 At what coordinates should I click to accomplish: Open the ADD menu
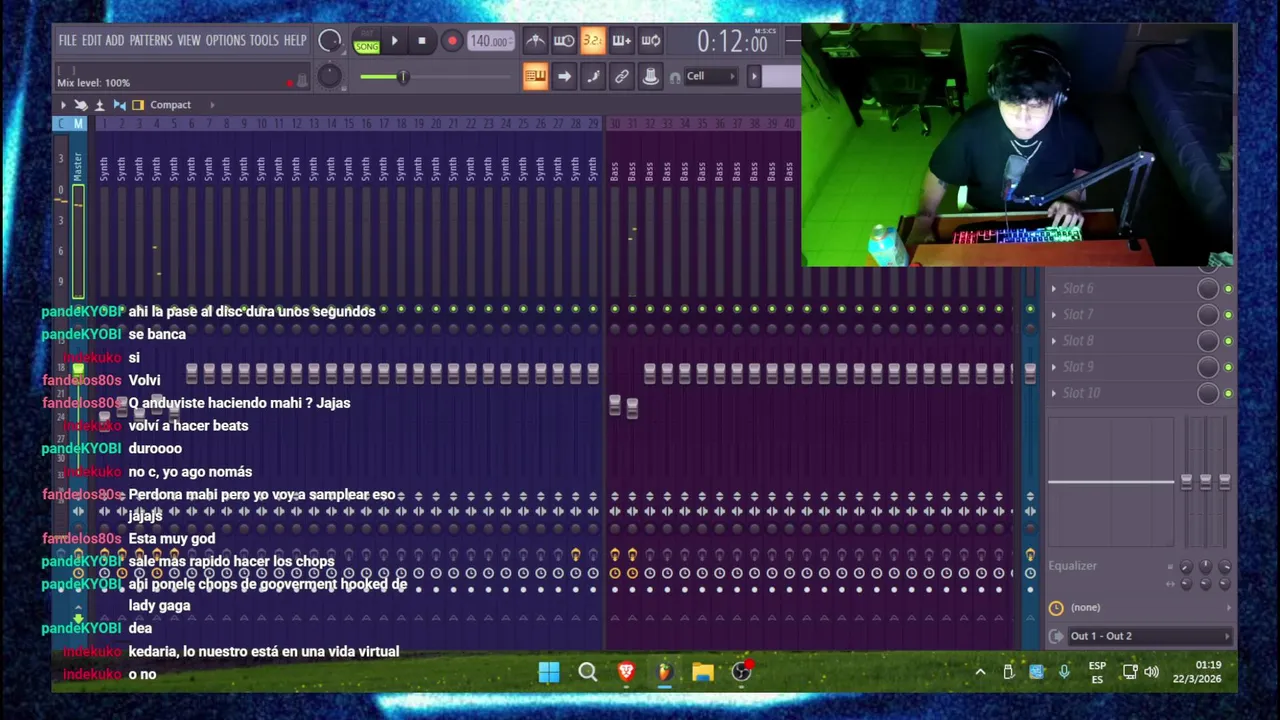tap(115, 41)
